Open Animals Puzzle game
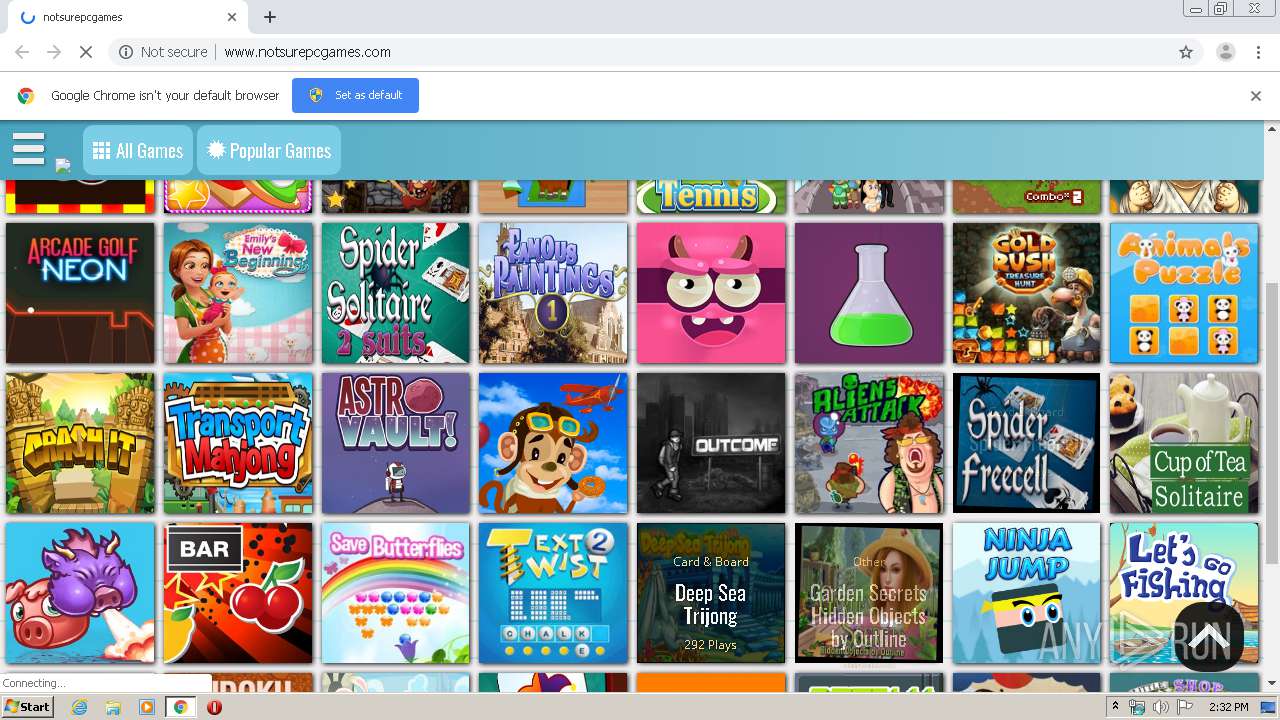This screenshot has height=720, width=1280. click(1184, 293)
